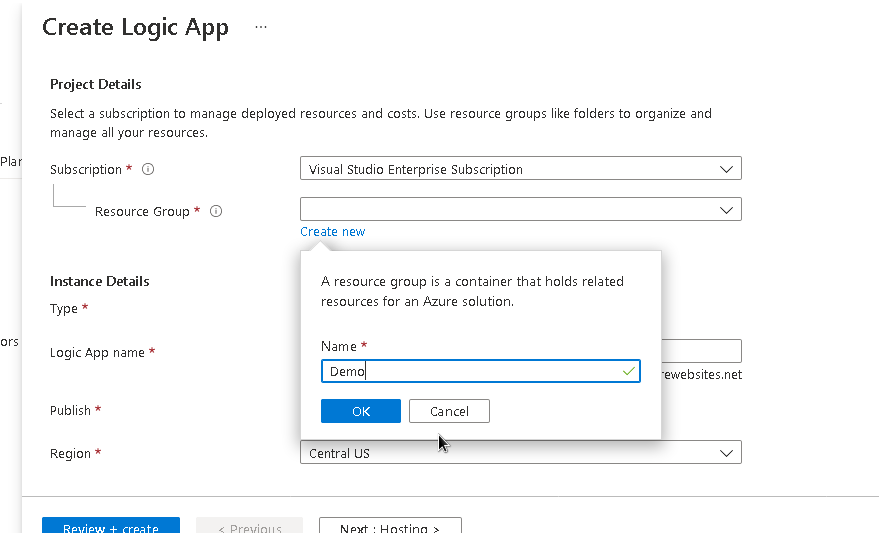The height and width of the screenshot is (533, 879).
Task: Click the Review + create button
Action: [x=111, y=526]
